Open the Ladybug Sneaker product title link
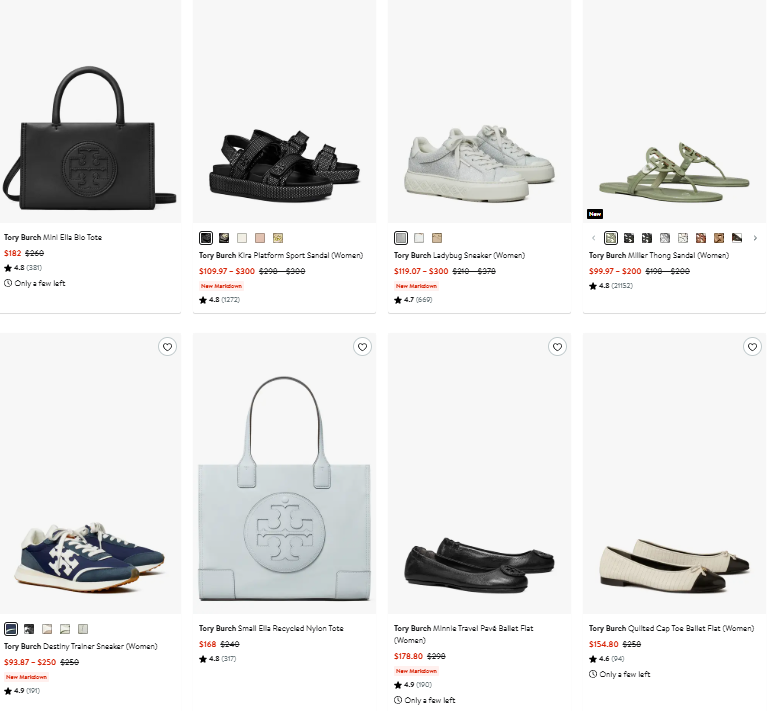The width and height of the screenshot is (767, 711). pos(461,256)
